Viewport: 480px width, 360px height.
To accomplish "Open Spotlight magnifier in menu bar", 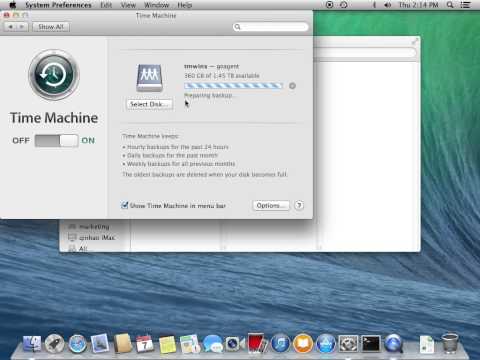I will click(450, 5).
